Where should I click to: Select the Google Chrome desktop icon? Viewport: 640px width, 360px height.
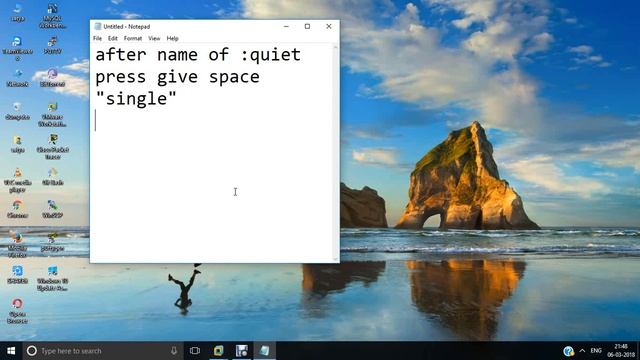pyautogui.click(x=17, y=209)
